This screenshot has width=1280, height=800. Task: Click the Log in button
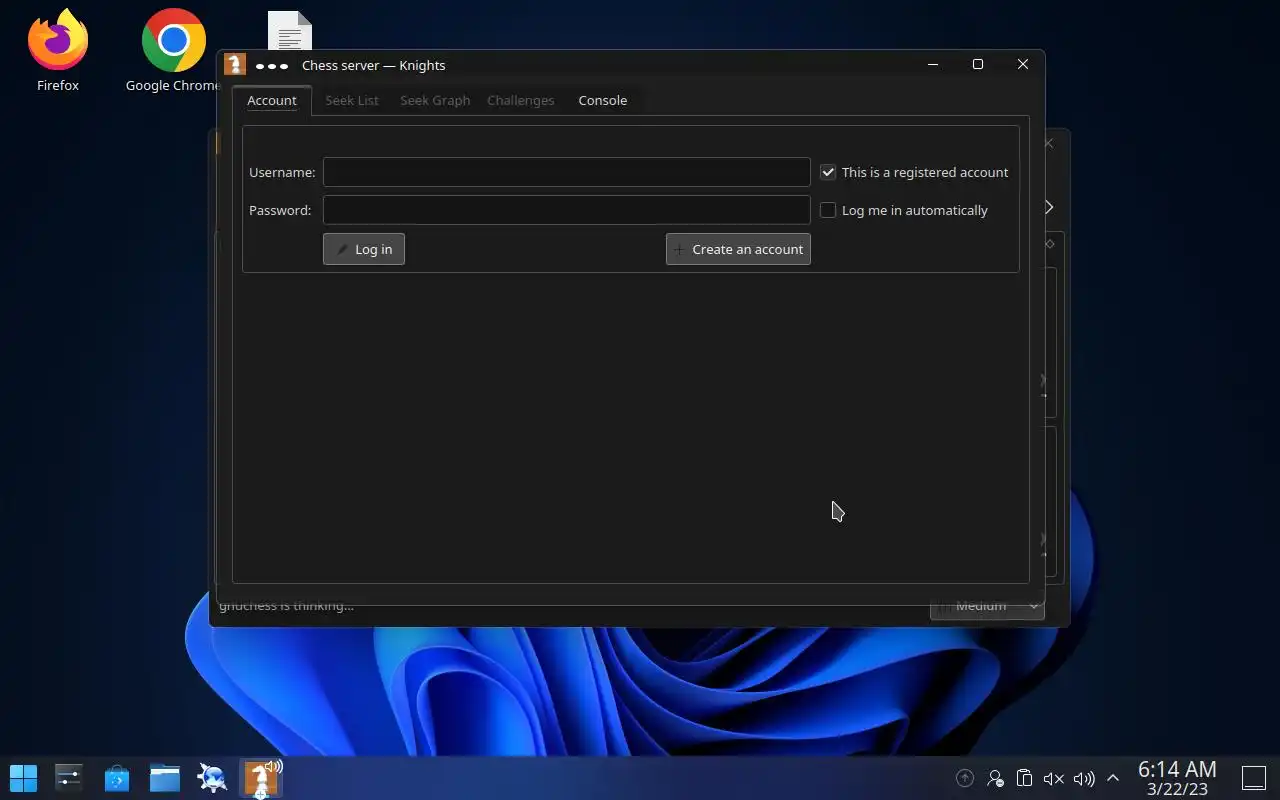click(364, 249)
